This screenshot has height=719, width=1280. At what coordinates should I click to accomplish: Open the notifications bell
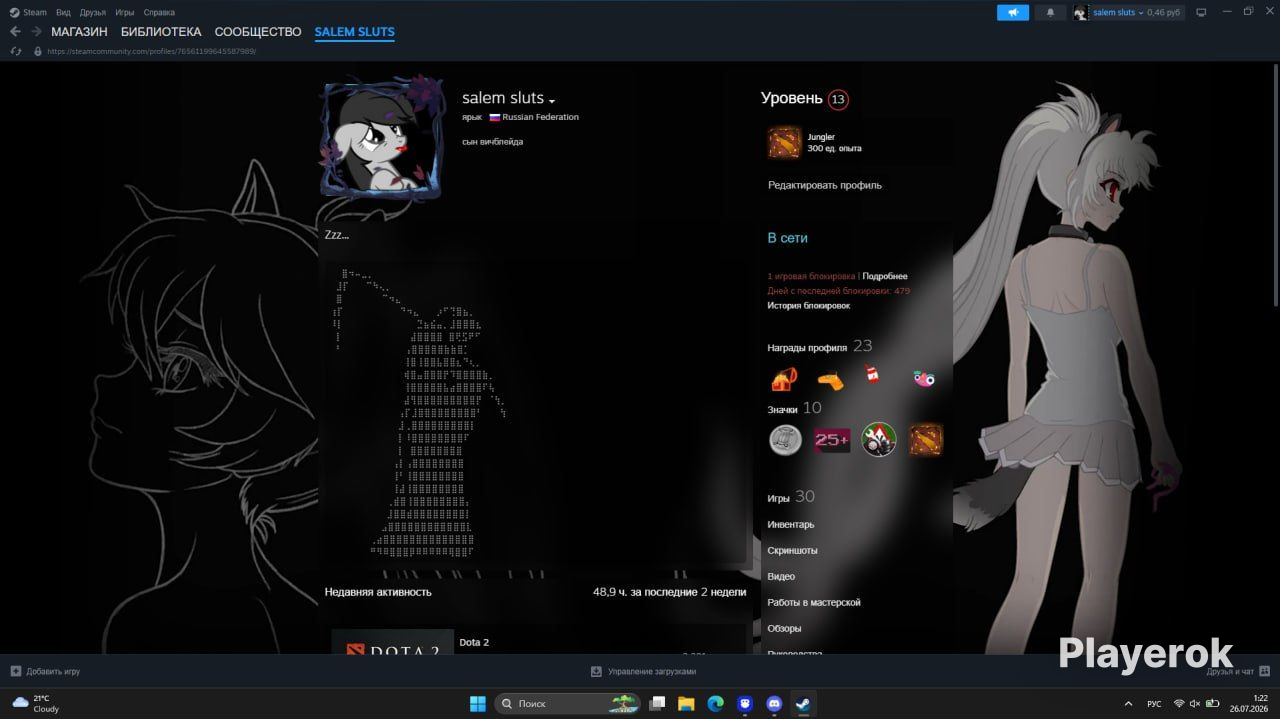pyautogui.click(x=1050, y=12)
